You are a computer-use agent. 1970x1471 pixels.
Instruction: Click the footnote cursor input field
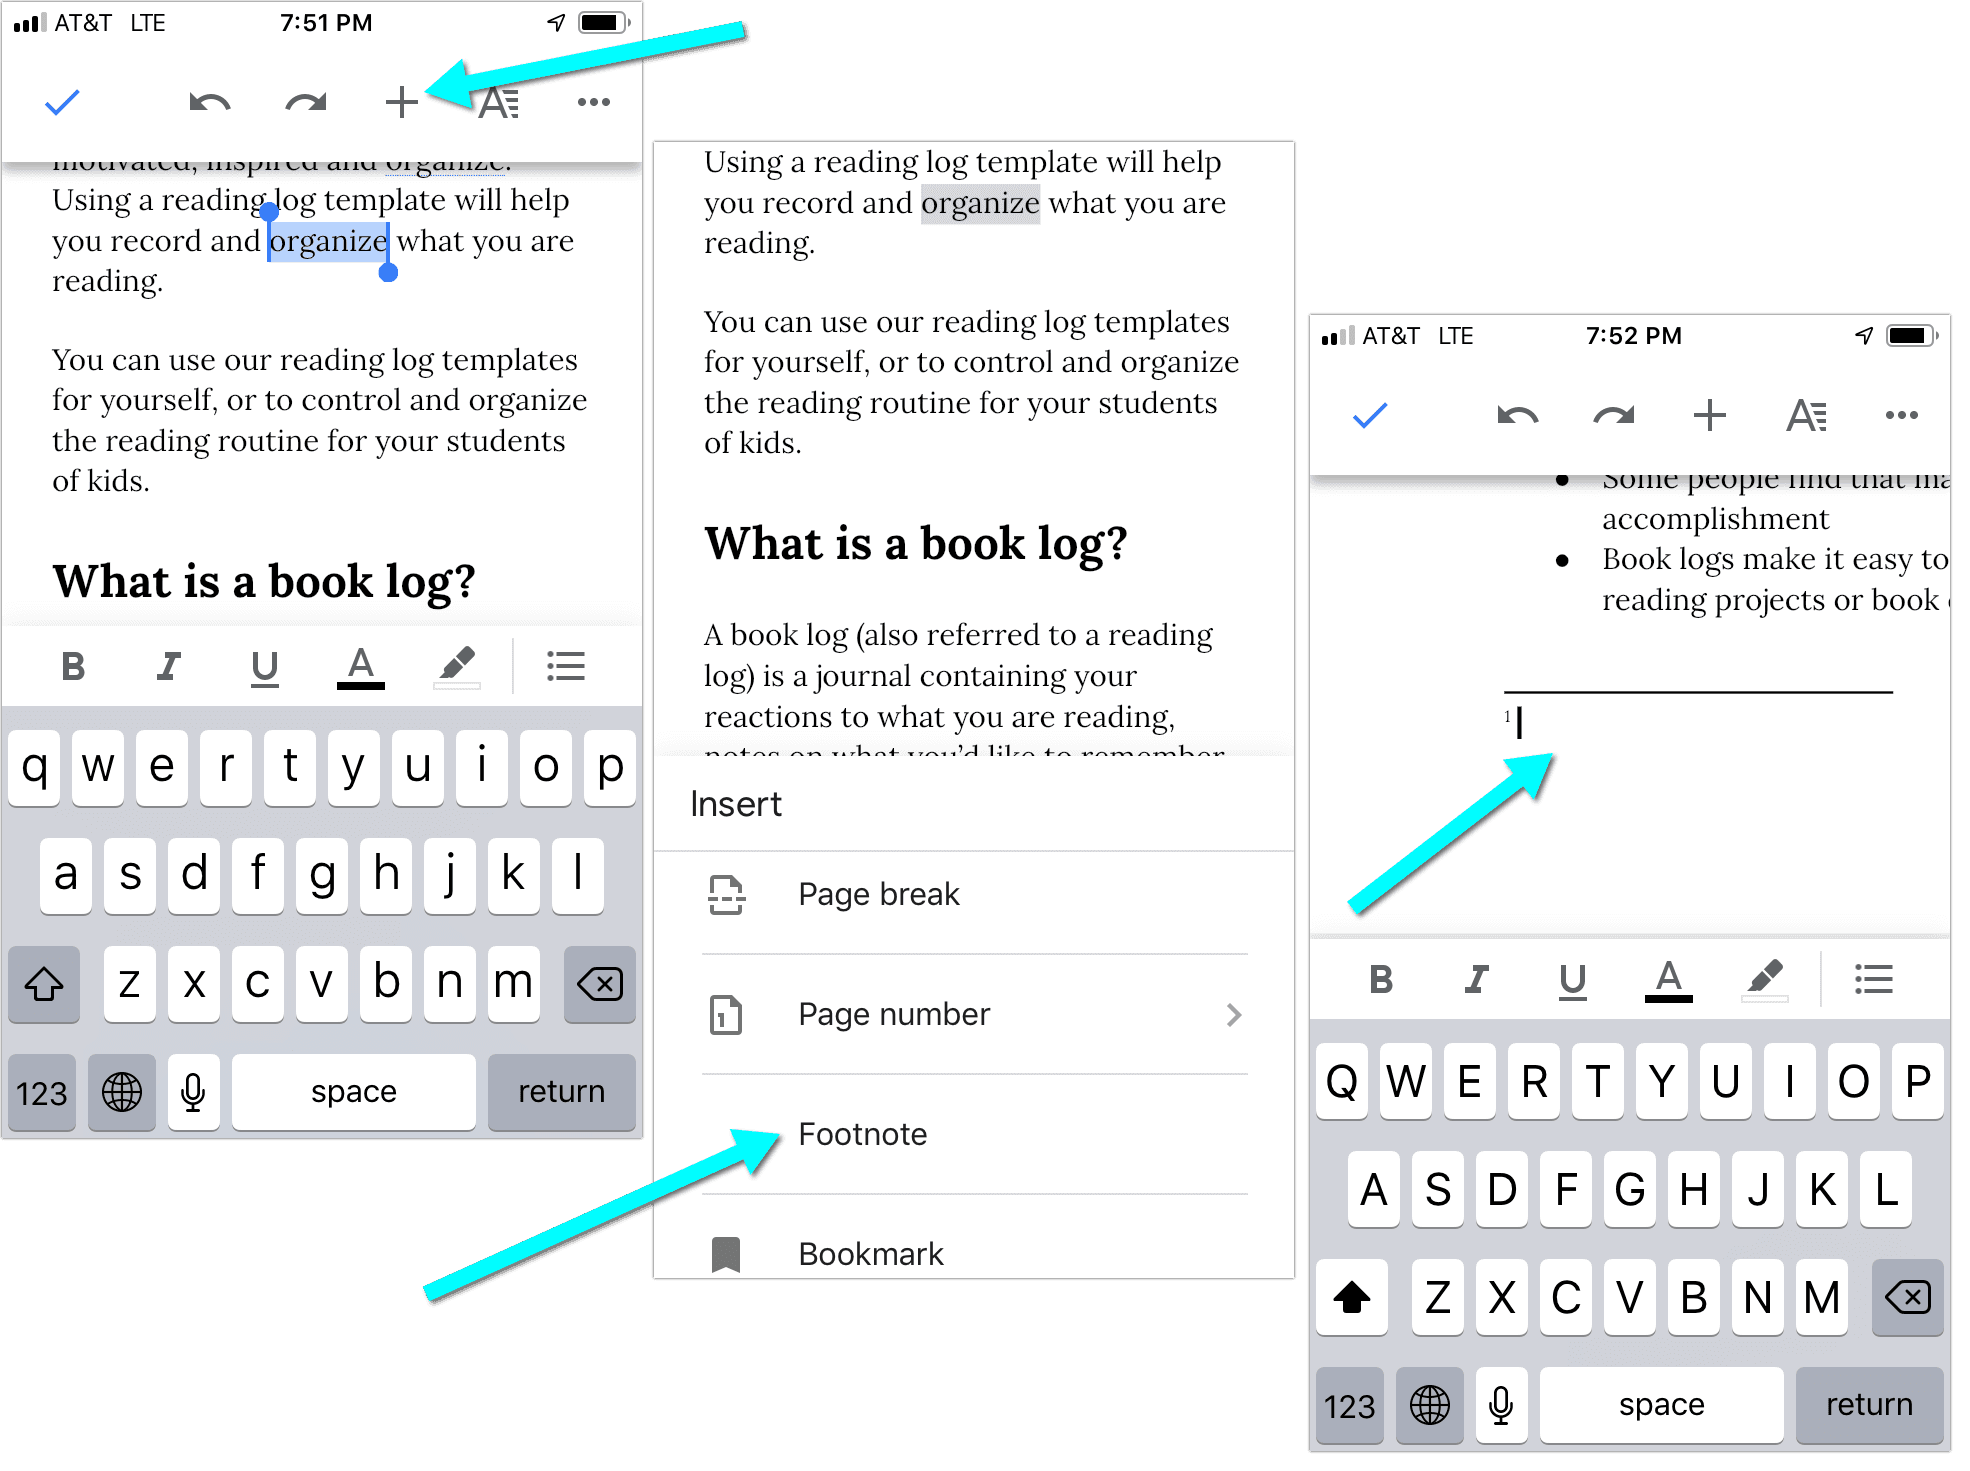tap(1520, 722)
